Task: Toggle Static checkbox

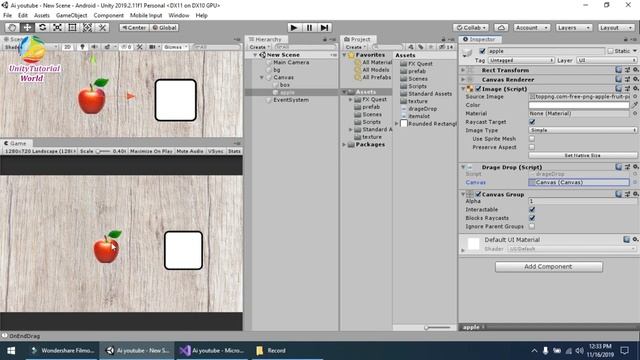Action: tap(611, 51)
